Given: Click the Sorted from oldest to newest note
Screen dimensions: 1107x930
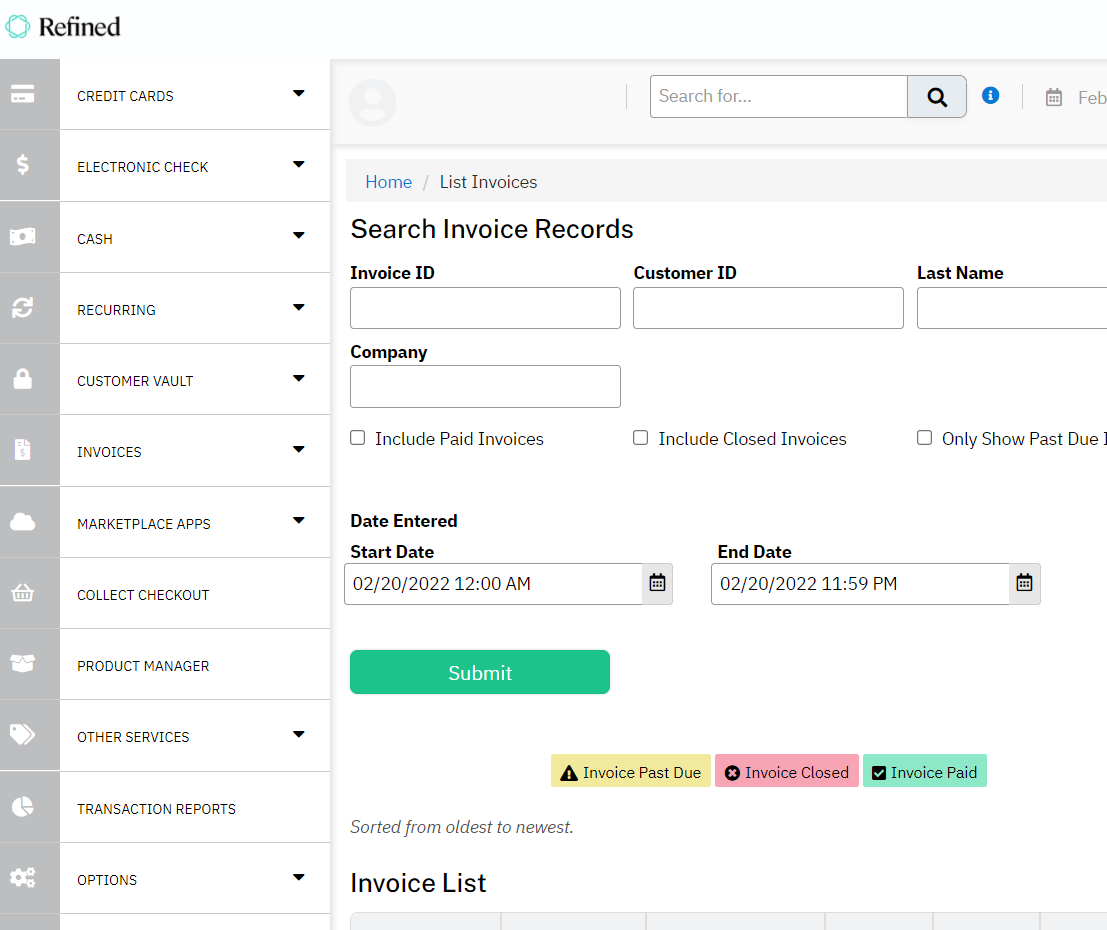Looking at the screenshot, I should coord(462,827).
